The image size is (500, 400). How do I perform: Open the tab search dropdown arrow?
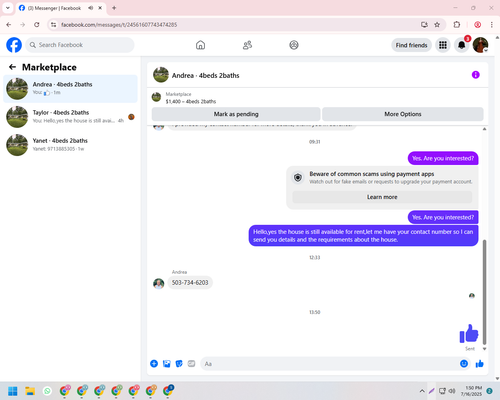click(x=8, y=8)
